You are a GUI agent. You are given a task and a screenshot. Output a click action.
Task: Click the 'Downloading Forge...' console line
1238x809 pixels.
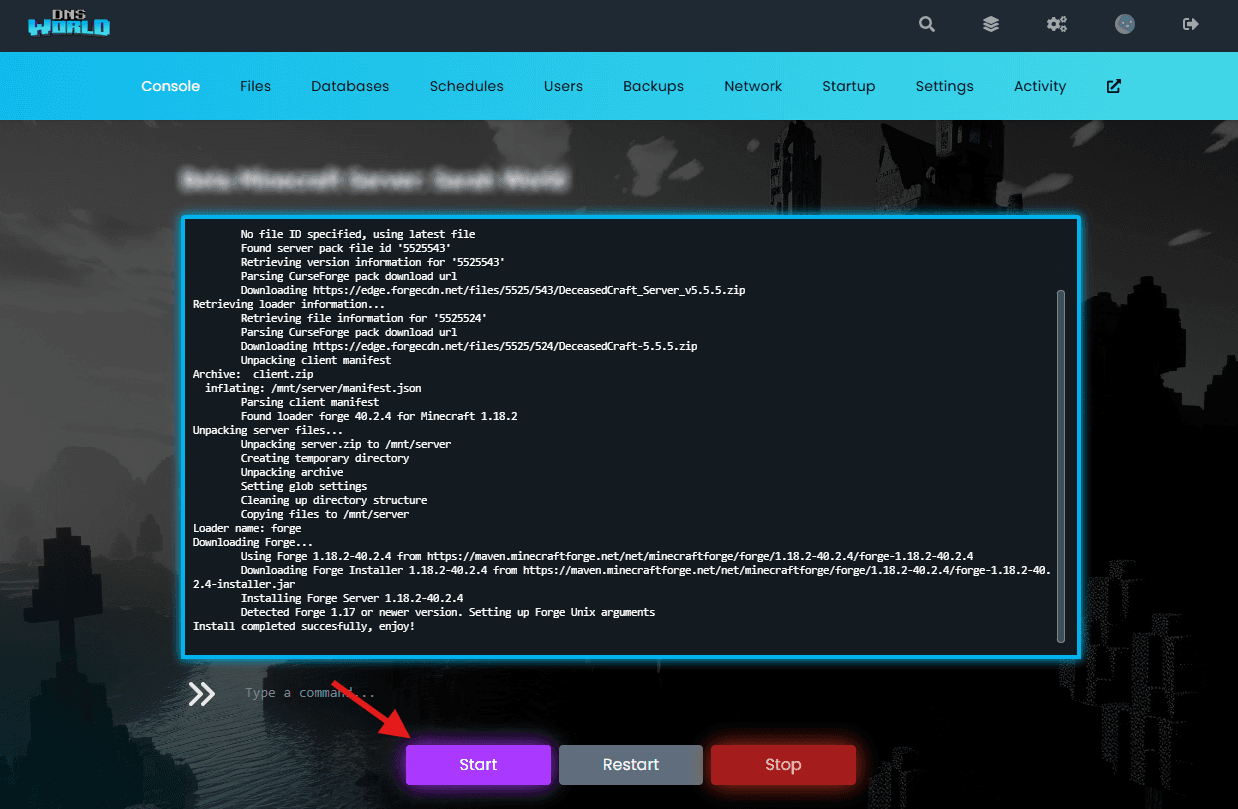pyautogui.click(x=252, y=542)
